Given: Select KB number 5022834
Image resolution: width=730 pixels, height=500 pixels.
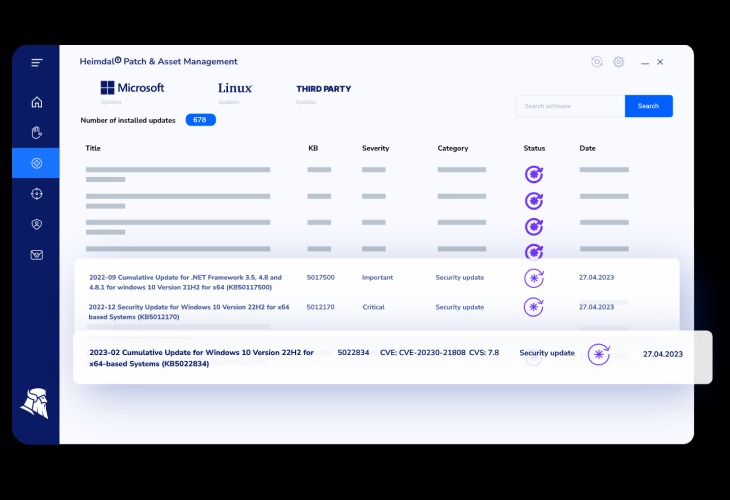Looking at the screenshot, I should point(353,353).
